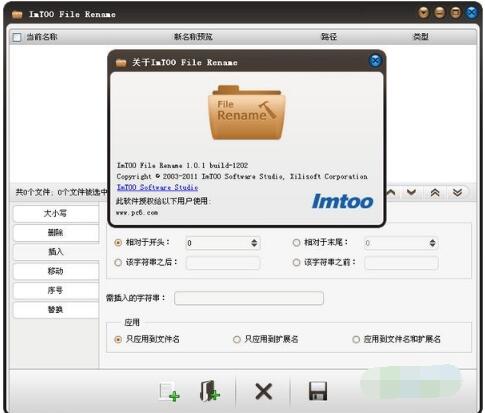This screenshot has width=485, height=413.
Task: Open the 移动 tab
Action: click(x=56, y=271)
